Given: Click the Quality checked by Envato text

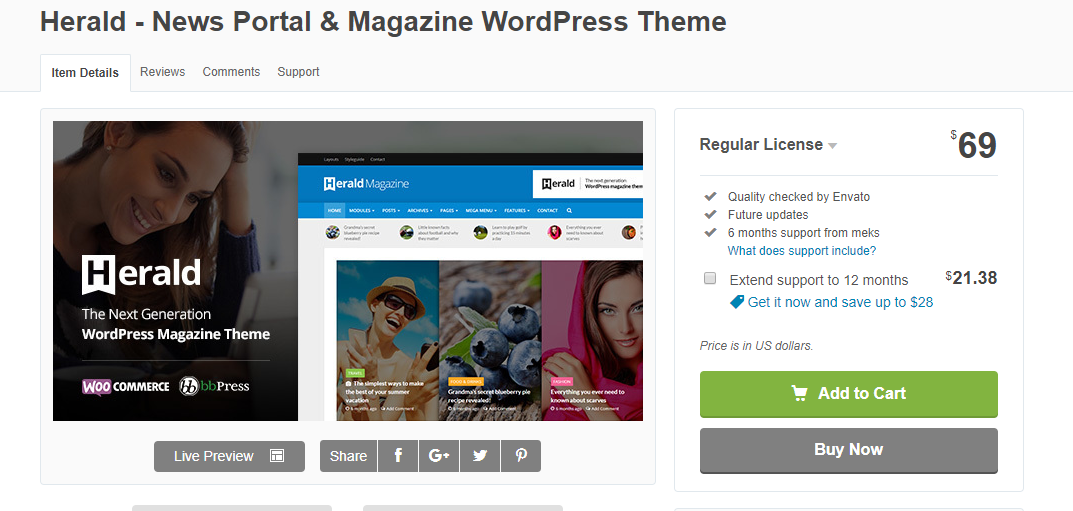Looking at the screenshot, I should (x=799, y=197).
